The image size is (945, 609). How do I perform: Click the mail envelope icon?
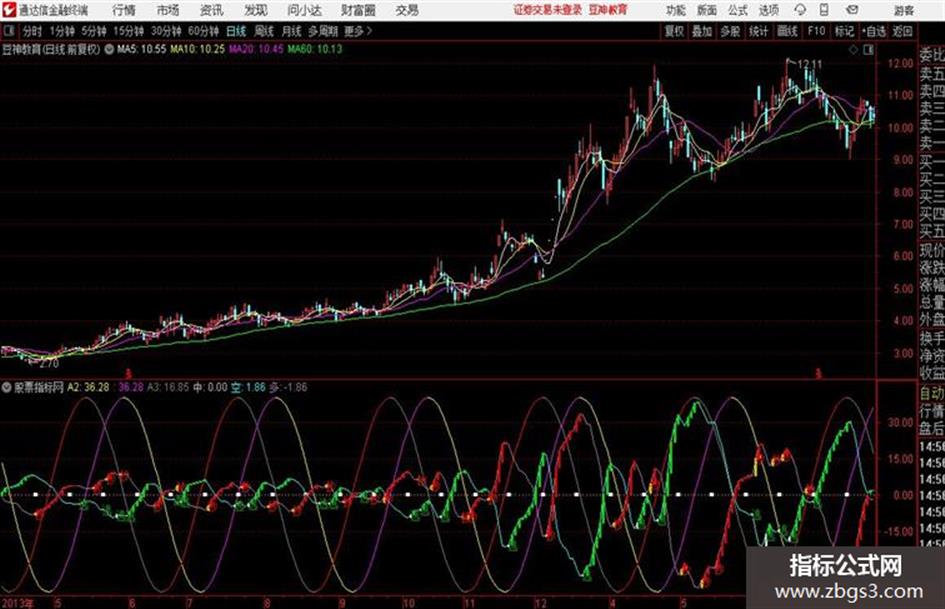852,10
